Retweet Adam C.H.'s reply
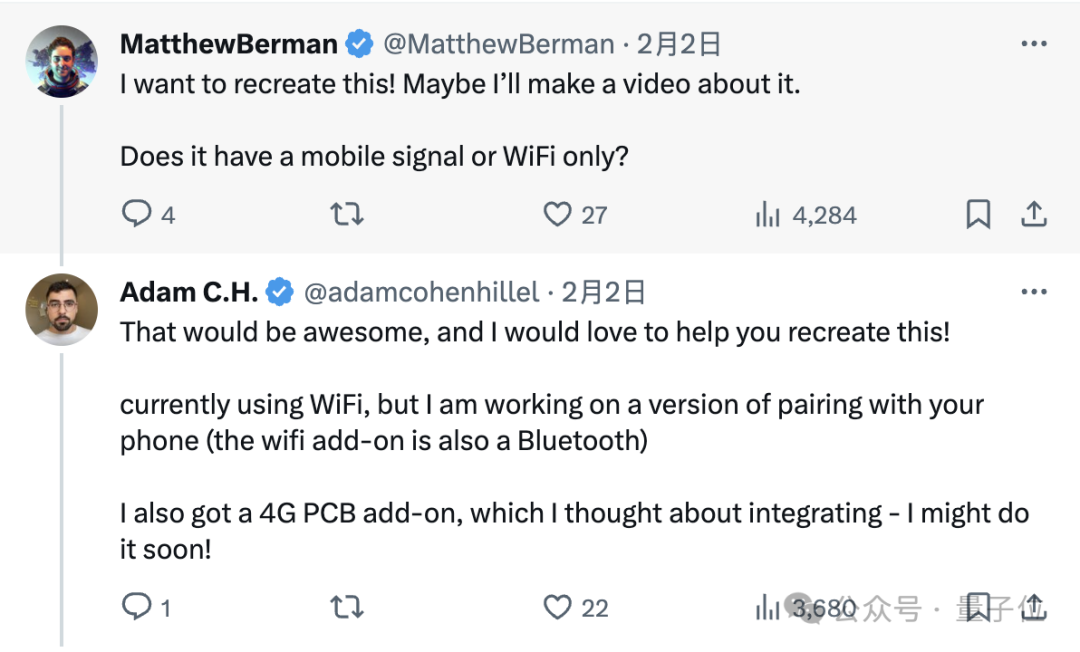The width and height of the screenshot is (1080, 652). coord(347,607)
